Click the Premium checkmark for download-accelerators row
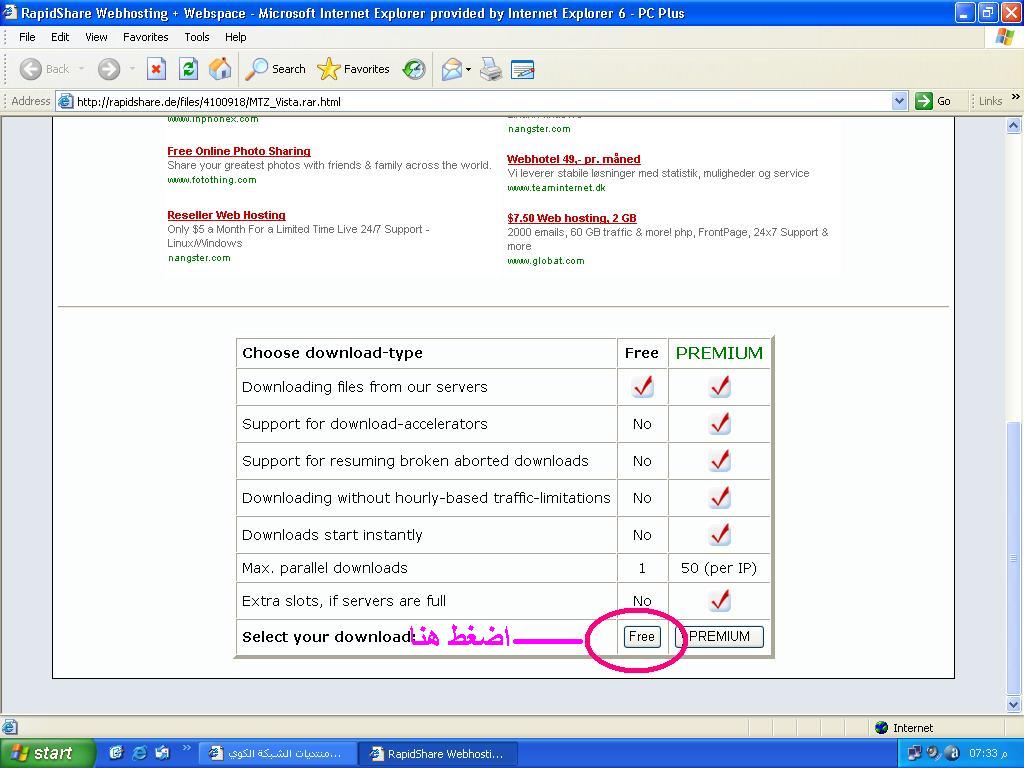 720,423
